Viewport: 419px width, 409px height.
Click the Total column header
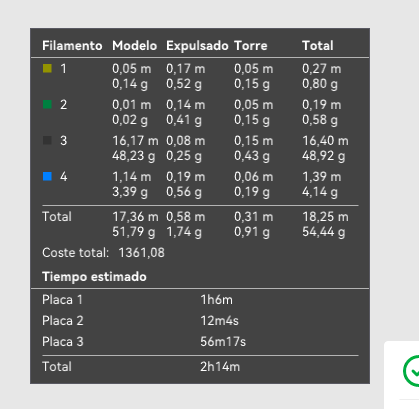tap(317, 46)
